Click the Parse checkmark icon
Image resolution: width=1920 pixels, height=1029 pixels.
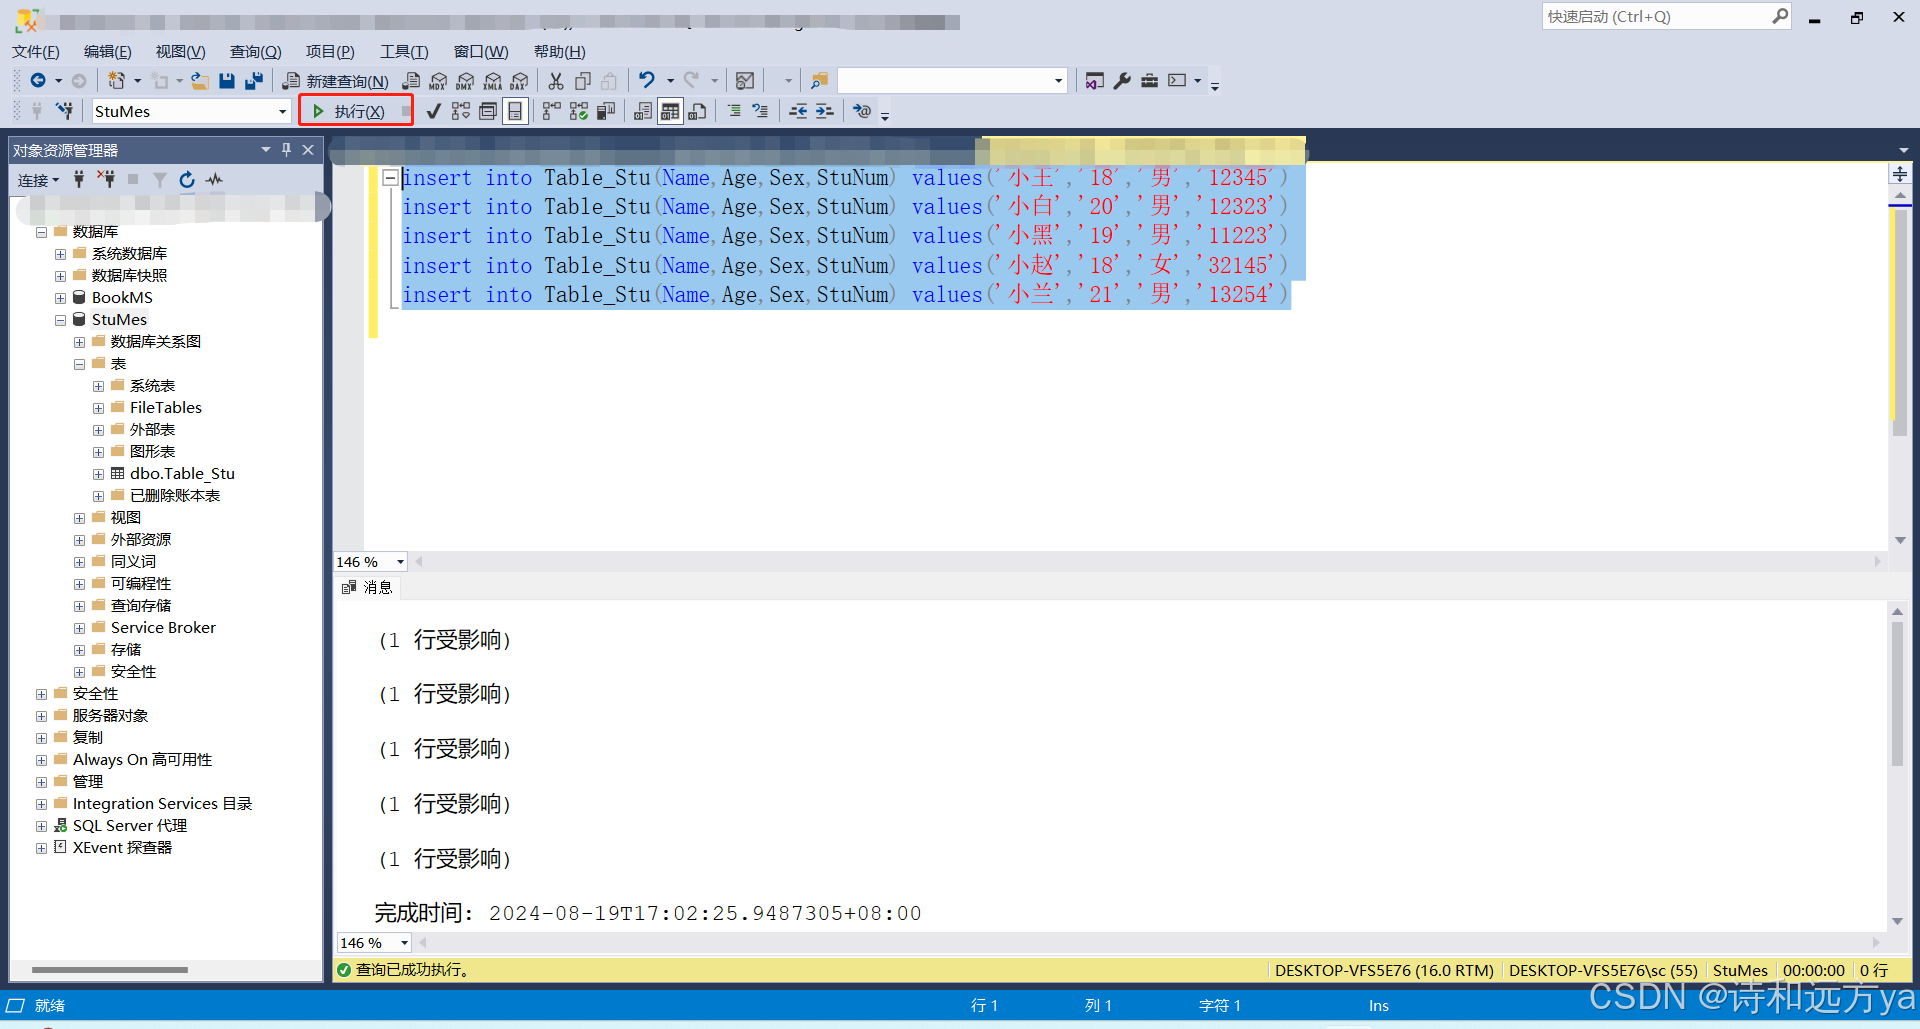click(x=433, y=111)
